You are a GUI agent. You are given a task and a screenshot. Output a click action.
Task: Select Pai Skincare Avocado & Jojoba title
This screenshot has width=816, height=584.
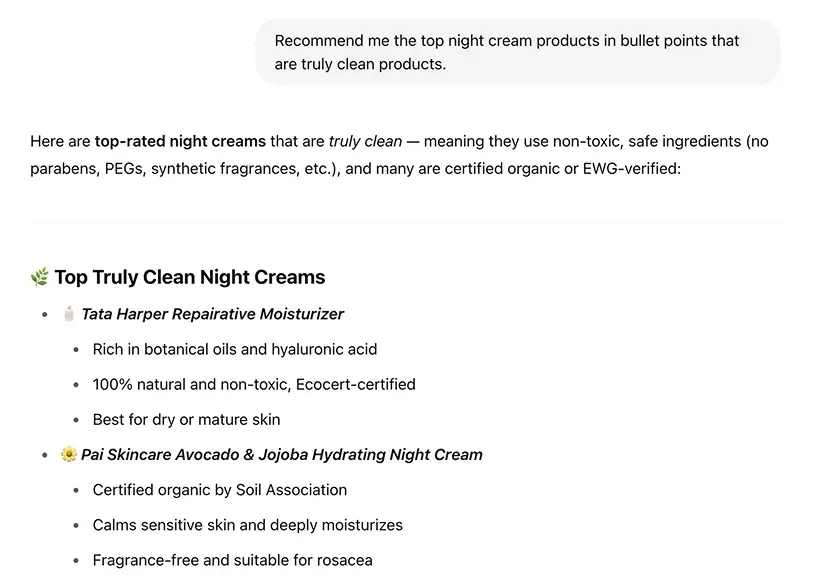pos(282,454)
